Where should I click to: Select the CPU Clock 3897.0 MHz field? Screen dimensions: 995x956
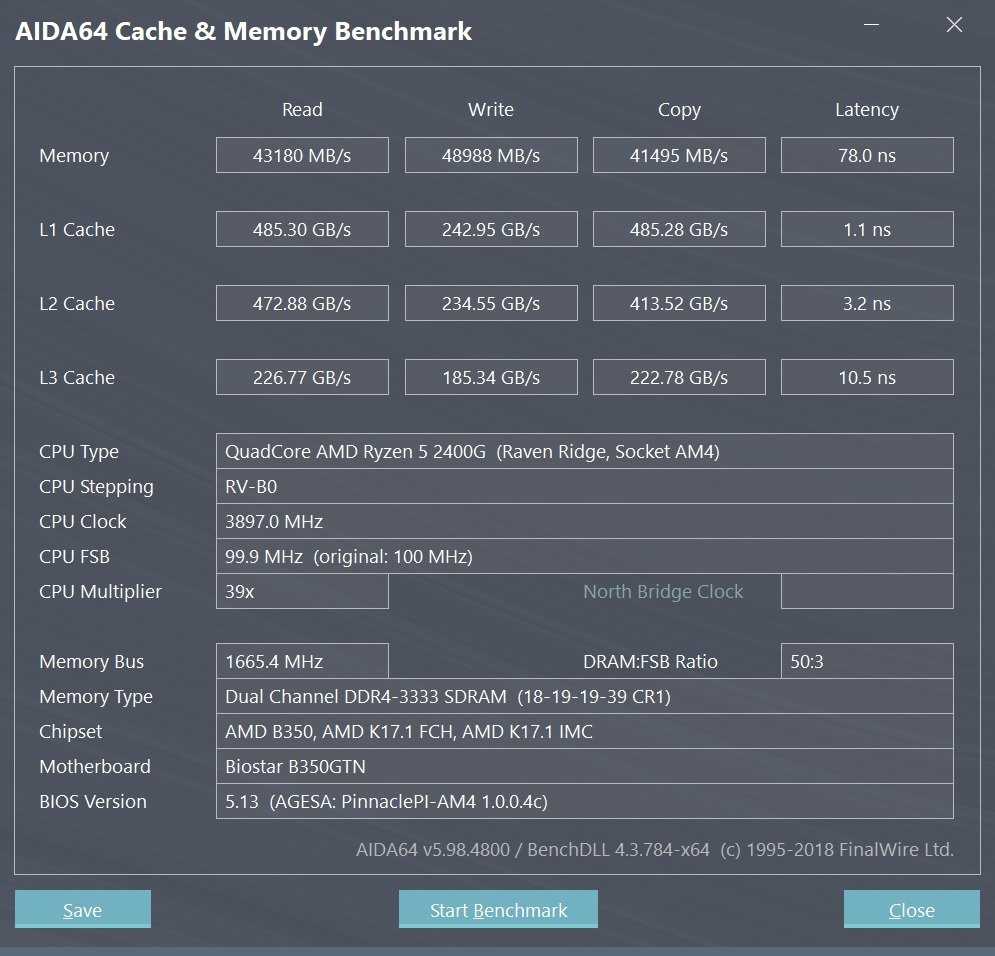(x=584, y=521)
